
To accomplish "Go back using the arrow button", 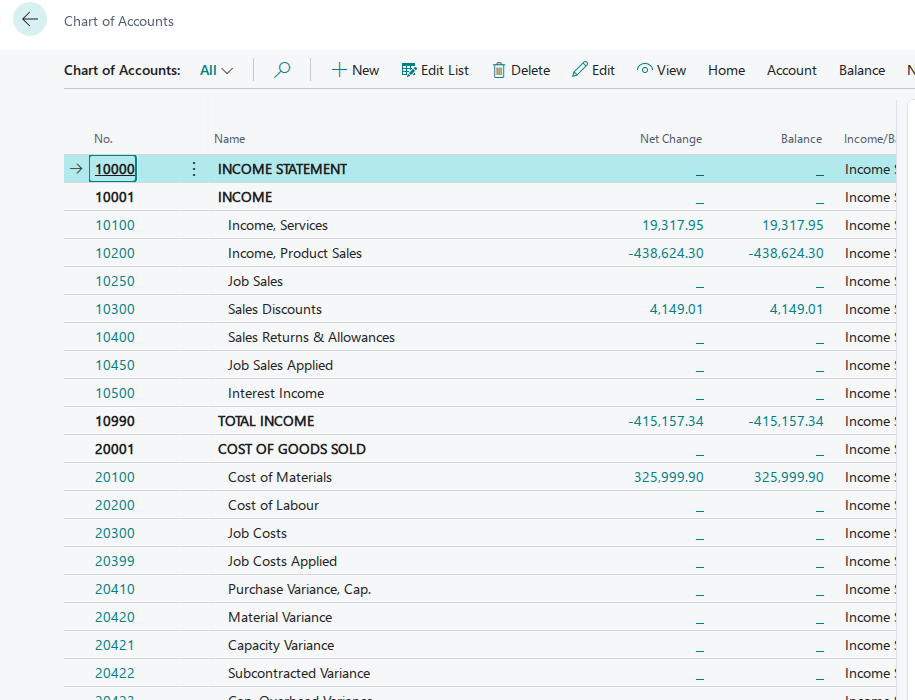I will [30, 19].
